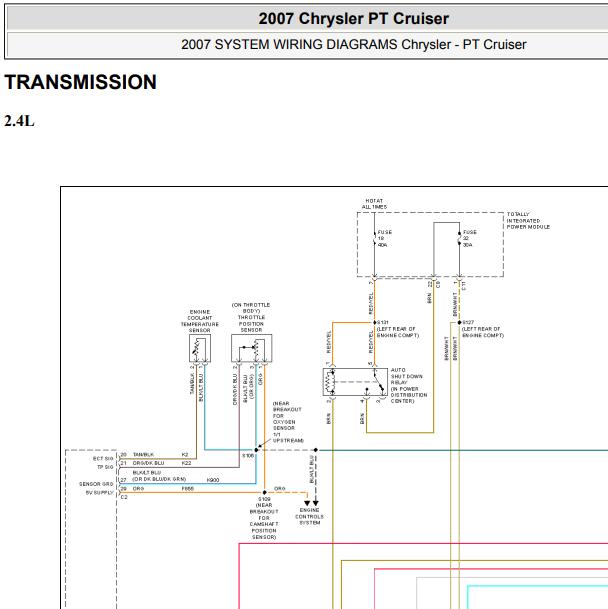Click the "HOT AT ALL TIMES" label
The height and width of the screenshot is (609, 608).
pyautogui.click(x=374, y=204)
